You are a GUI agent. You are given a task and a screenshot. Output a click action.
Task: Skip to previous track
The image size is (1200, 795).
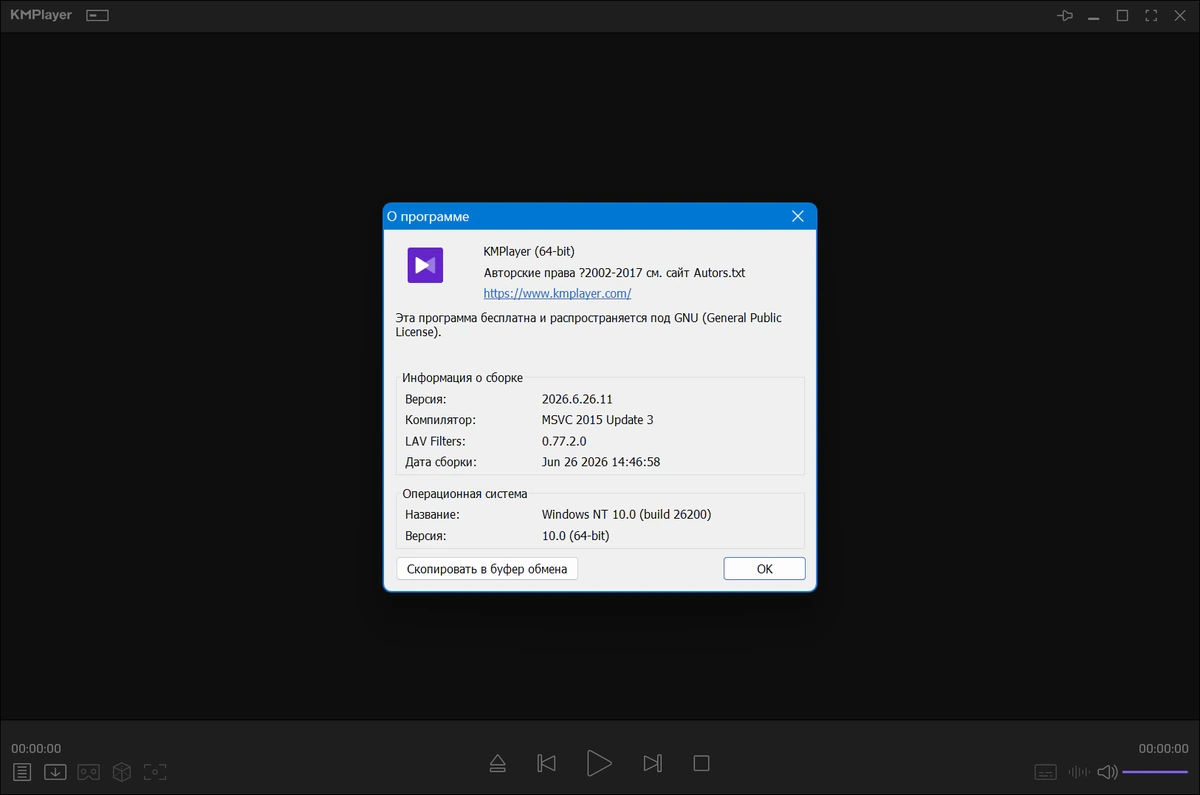click(x=546, y=764)
